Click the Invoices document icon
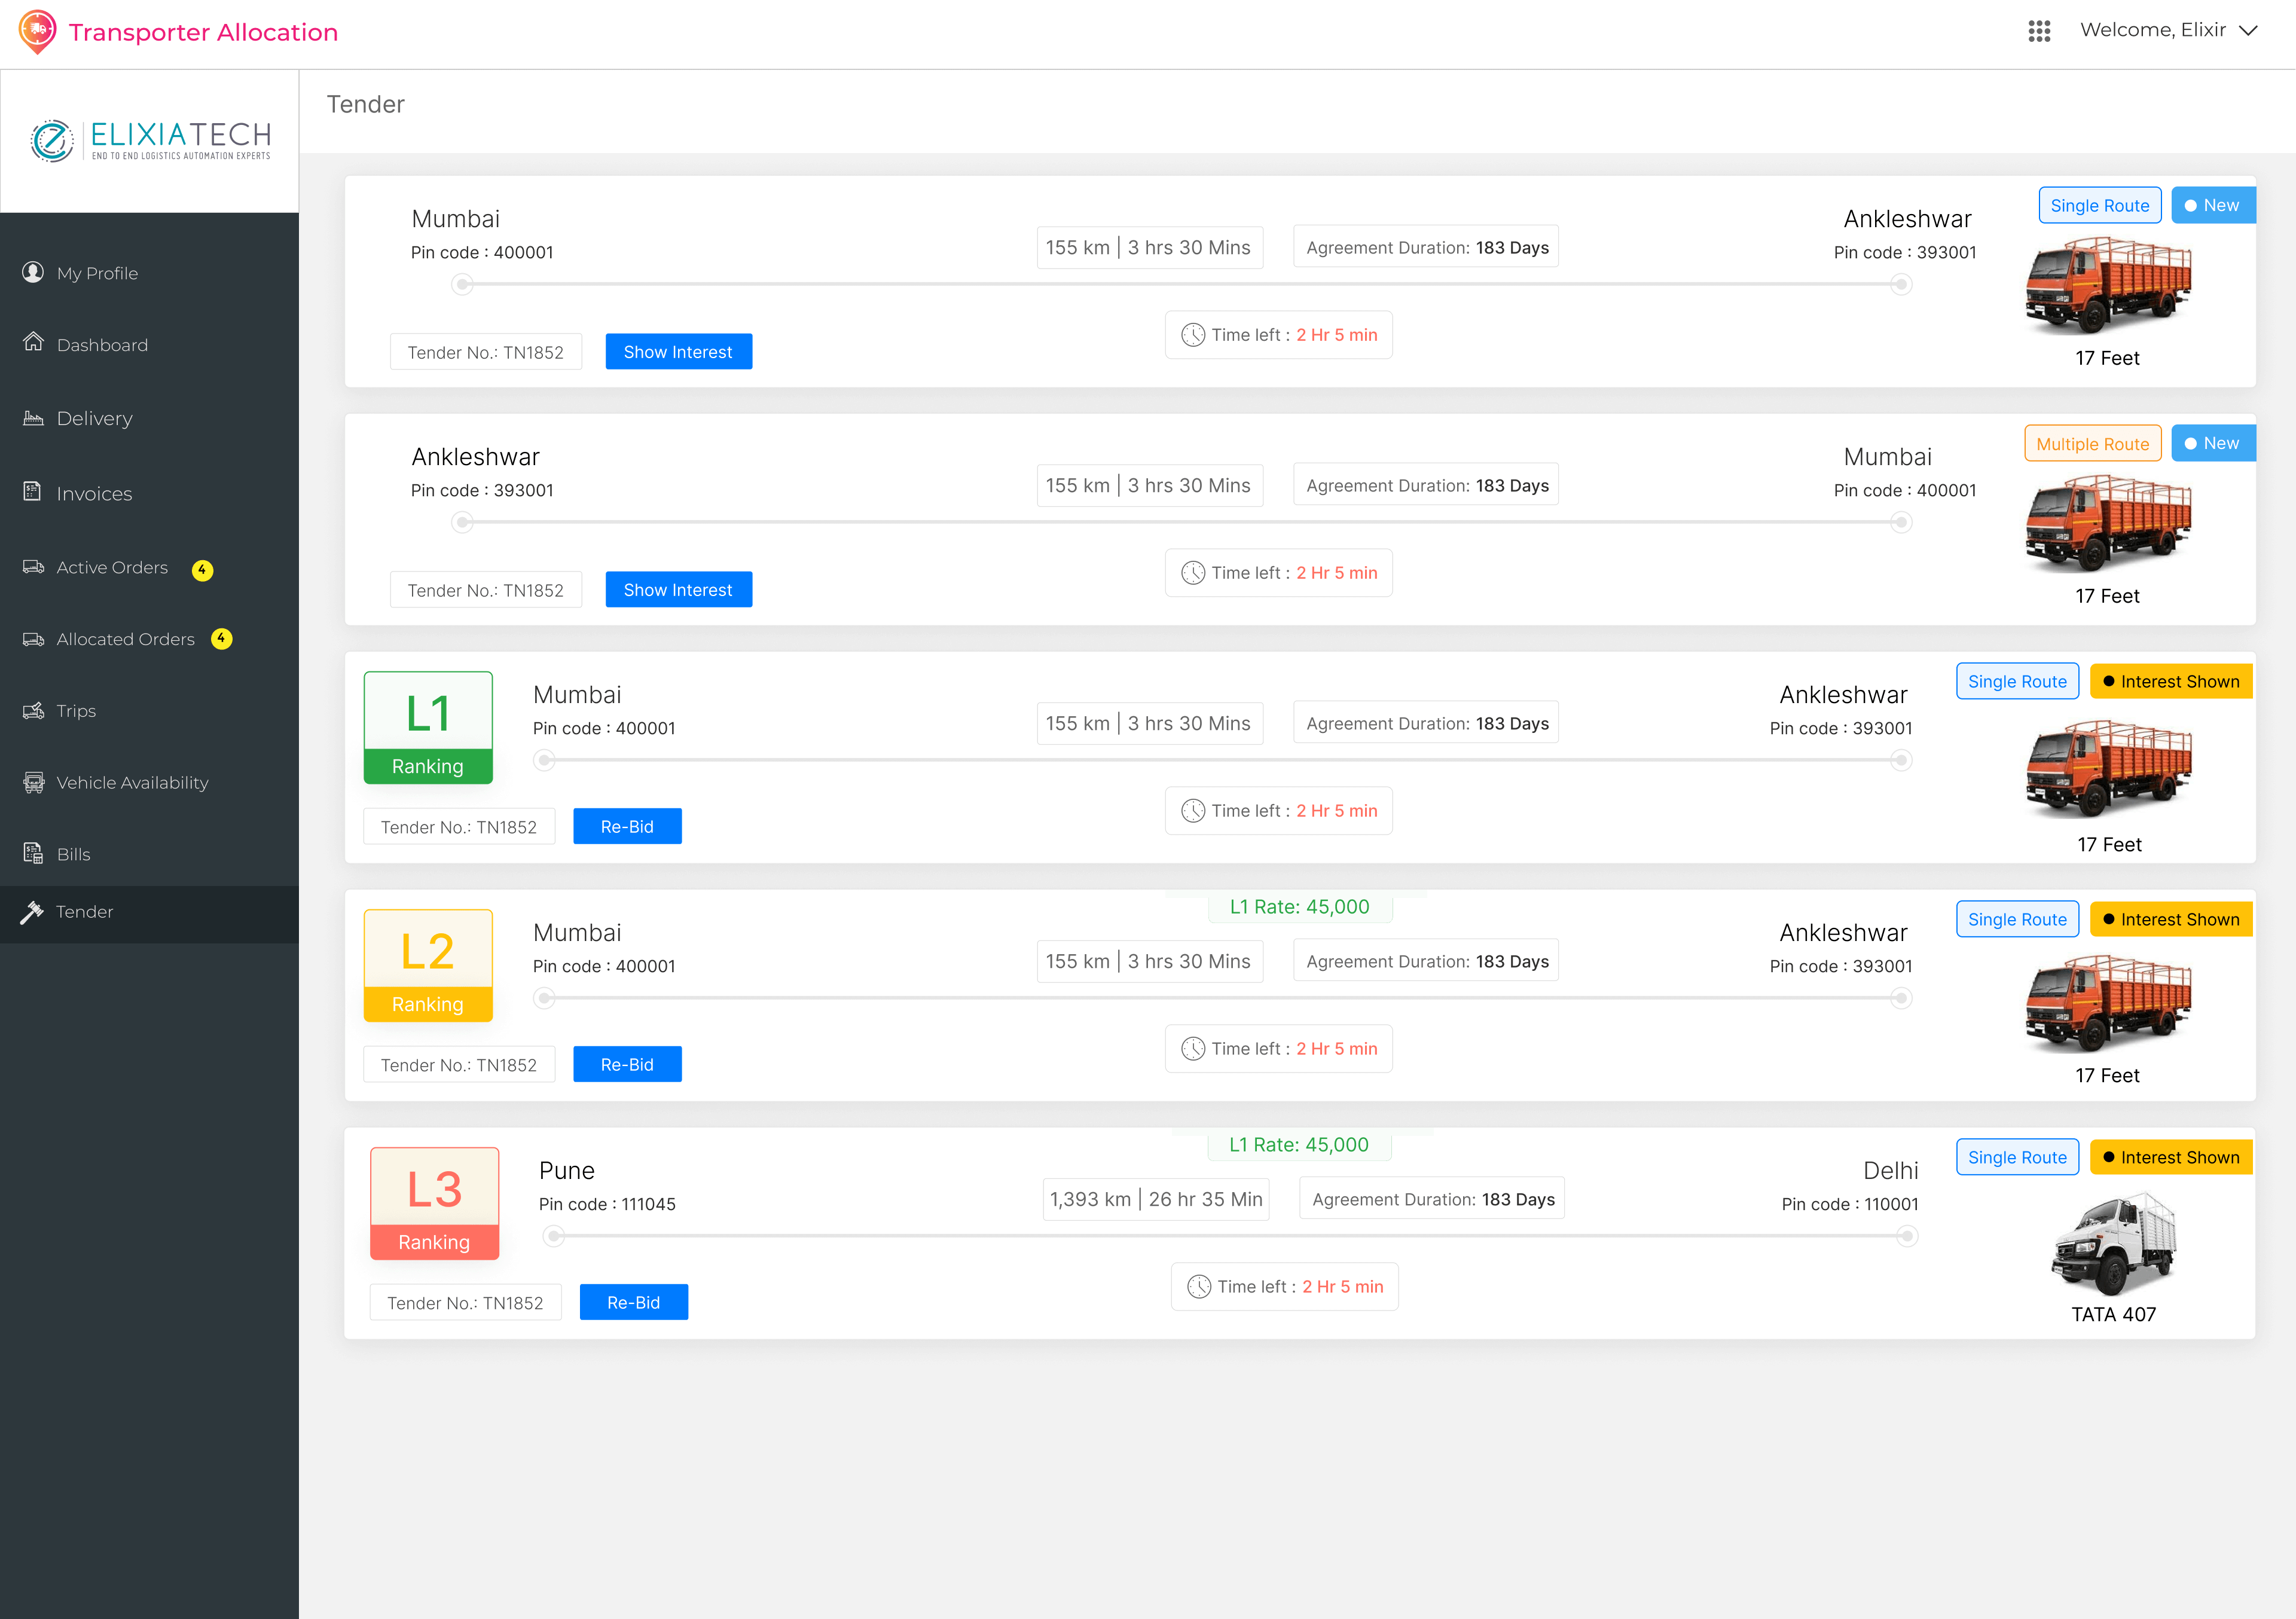 [x=33, y=491]
